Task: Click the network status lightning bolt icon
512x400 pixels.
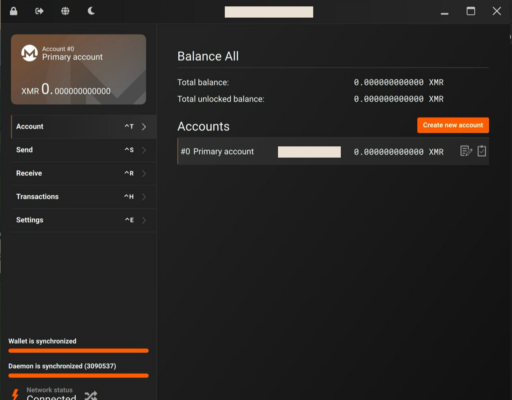Action: click(15, 394)
